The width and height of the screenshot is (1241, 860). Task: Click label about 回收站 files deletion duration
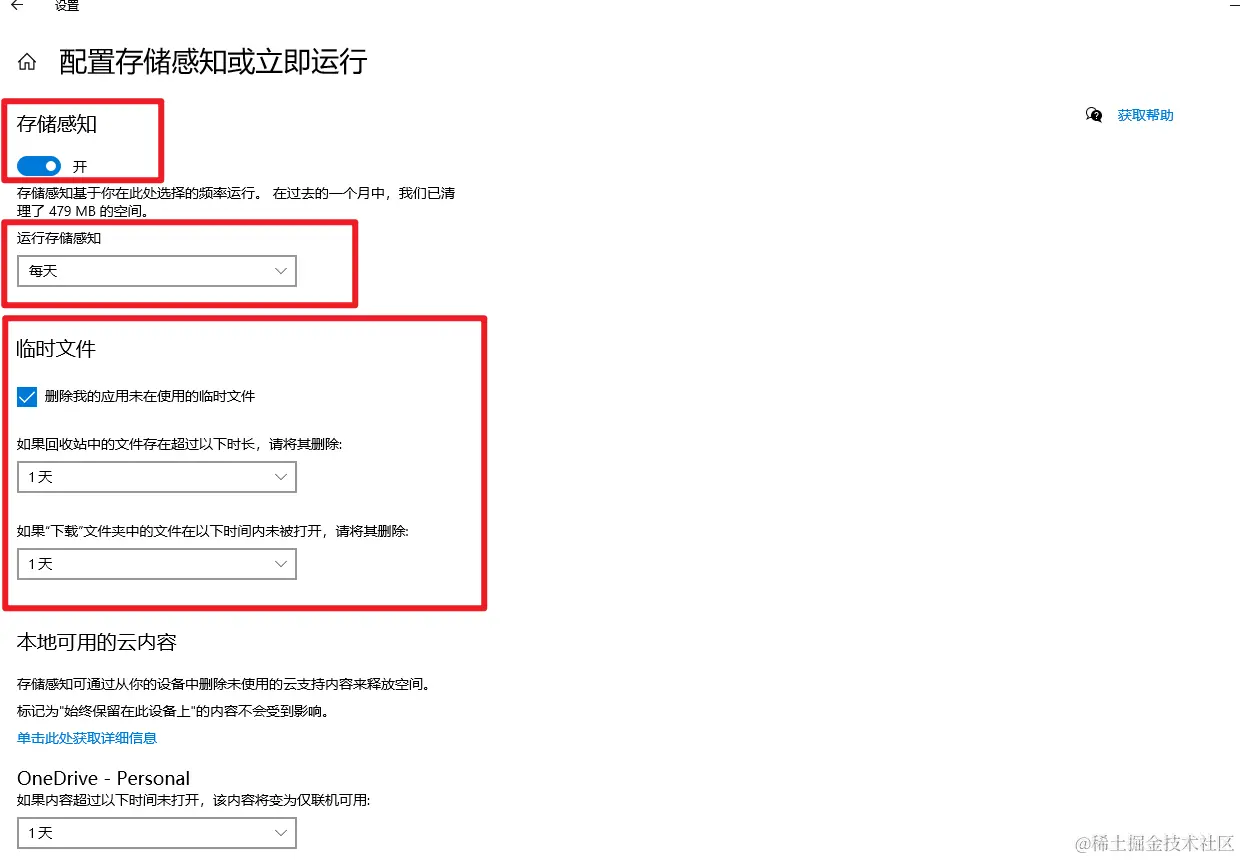coord(180,444)
